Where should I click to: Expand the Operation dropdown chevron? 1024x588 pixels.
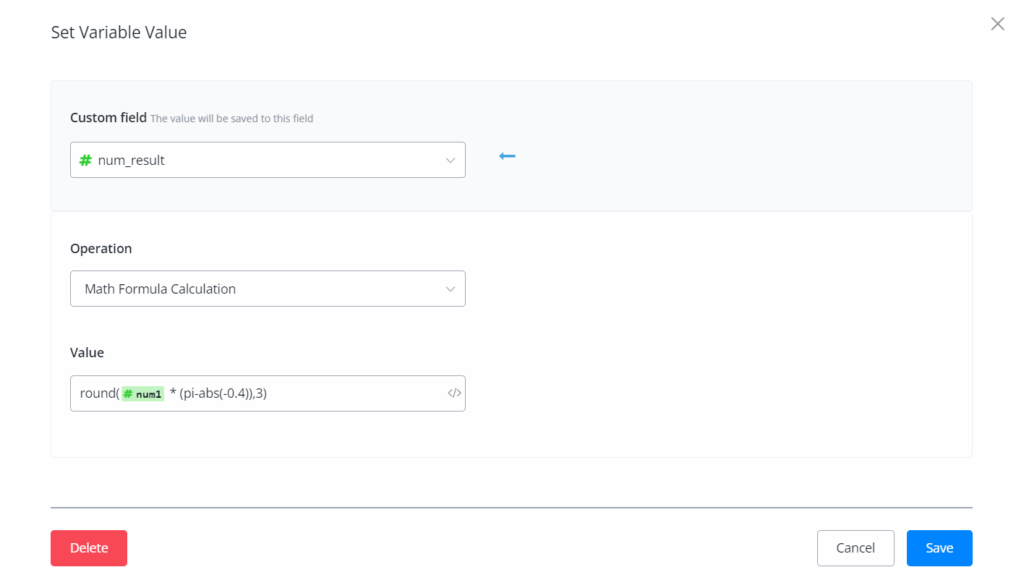point(449,289)
